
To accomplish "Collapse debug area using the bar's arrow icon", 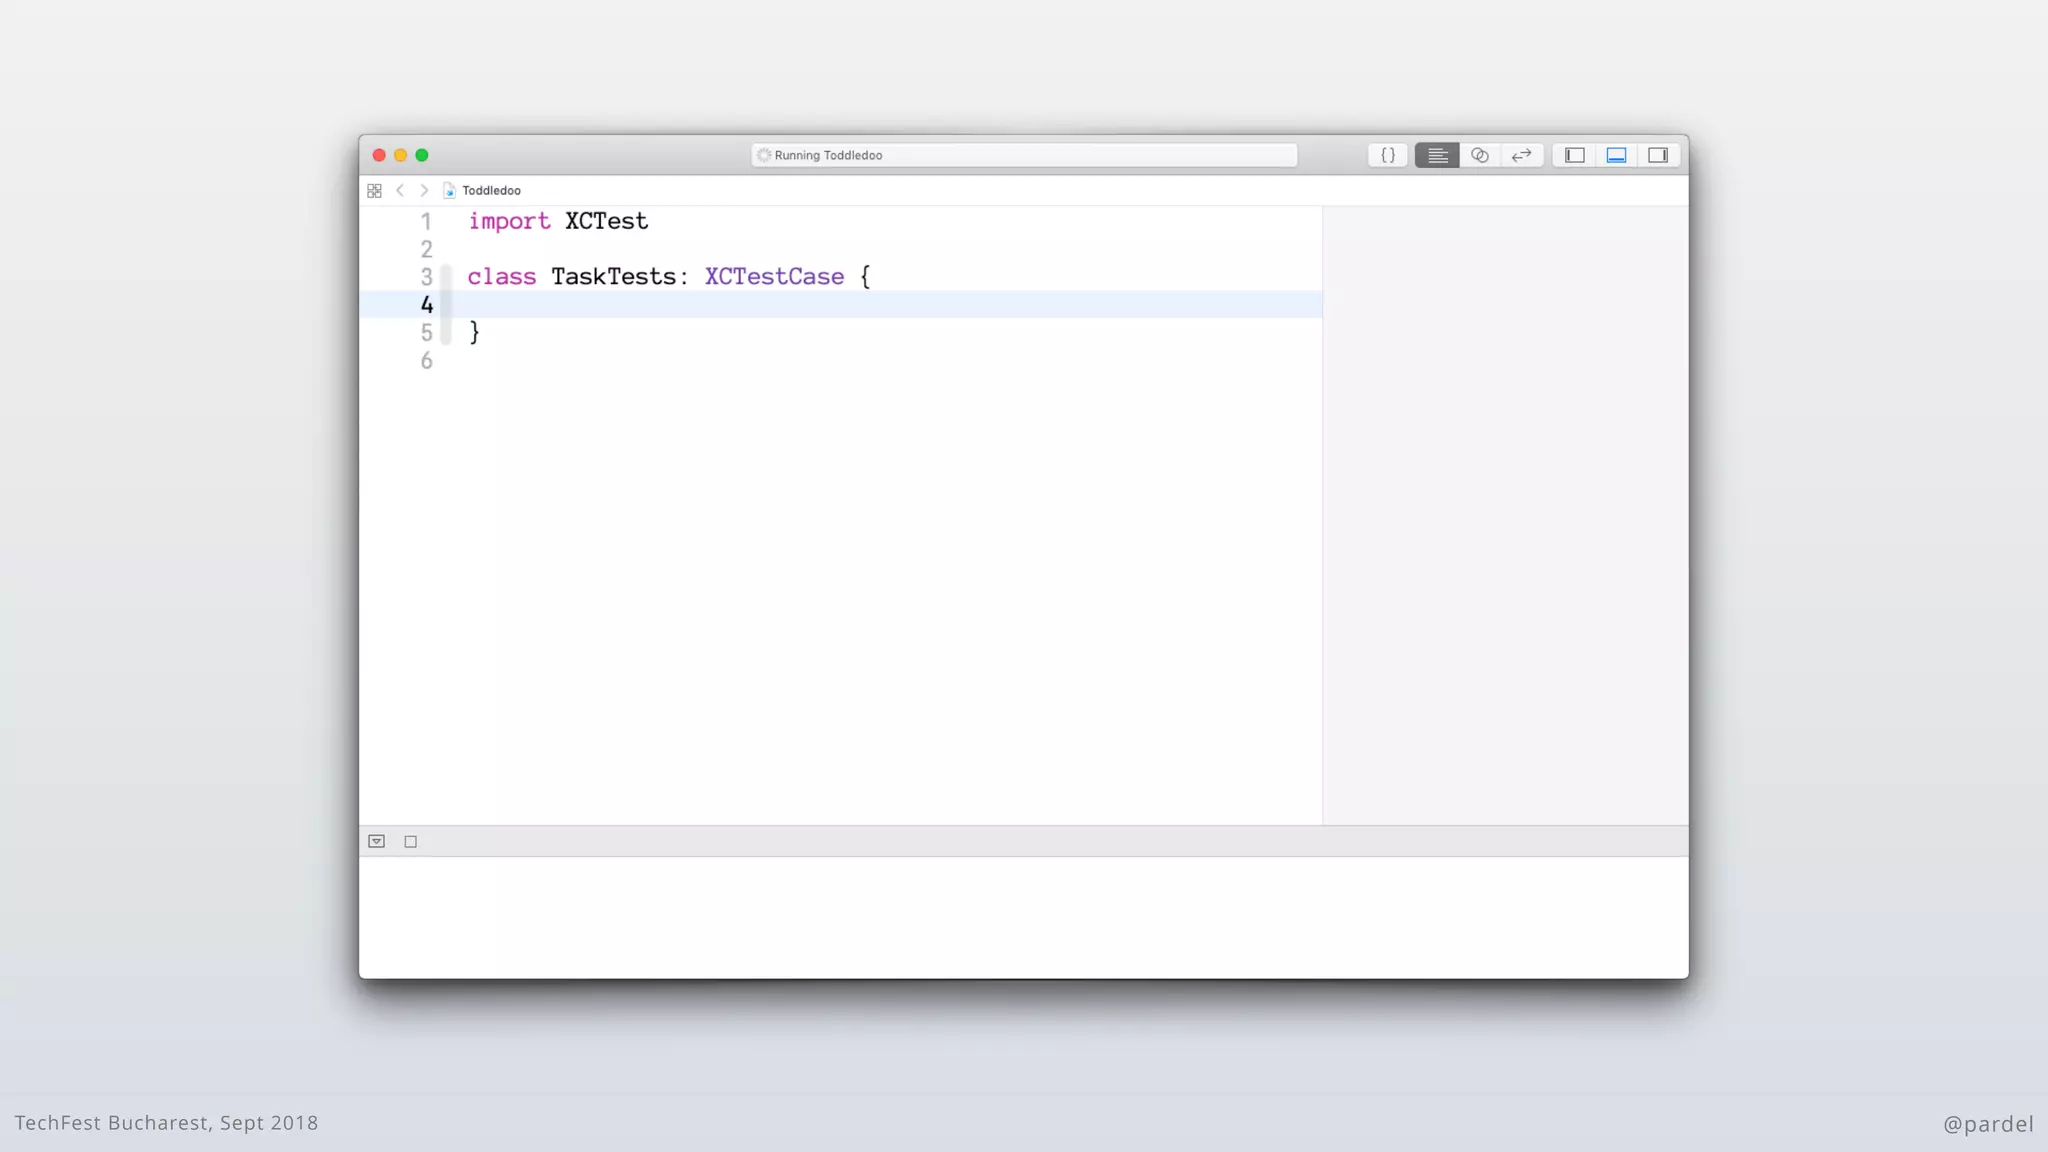I will coord(376,841).
